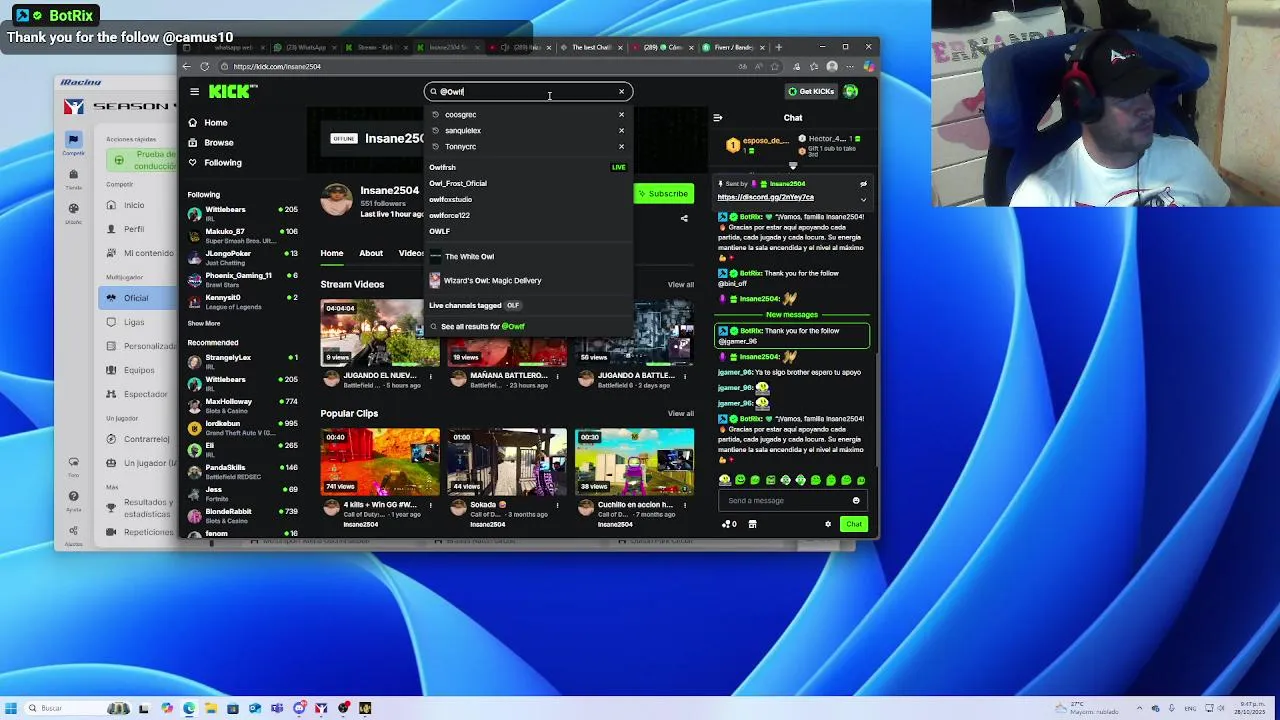
Task: Send message with Chat button
Action: [853, 524]
